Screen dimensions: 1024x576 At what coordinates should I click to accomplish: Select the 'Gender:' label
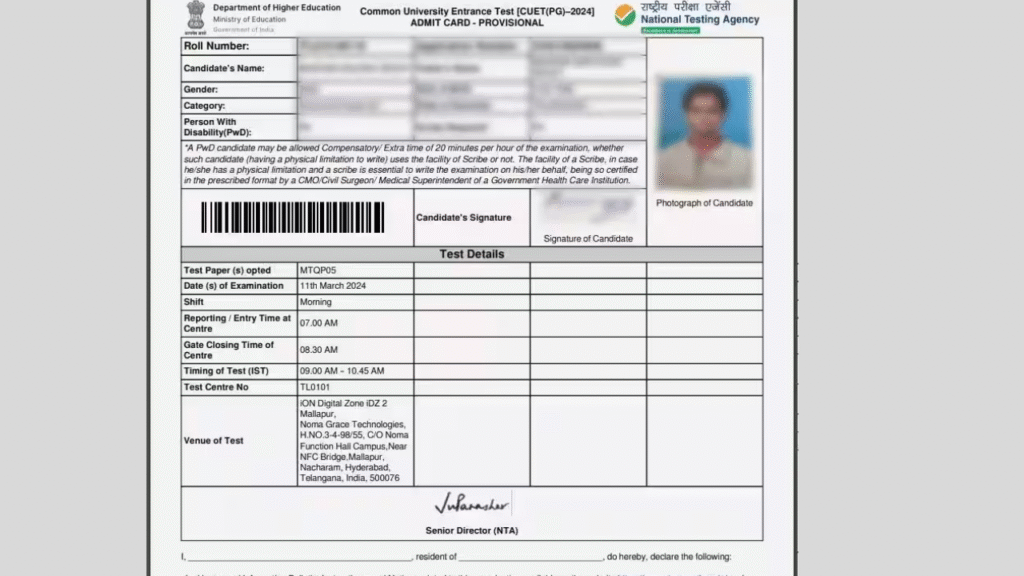coord(200,89)
